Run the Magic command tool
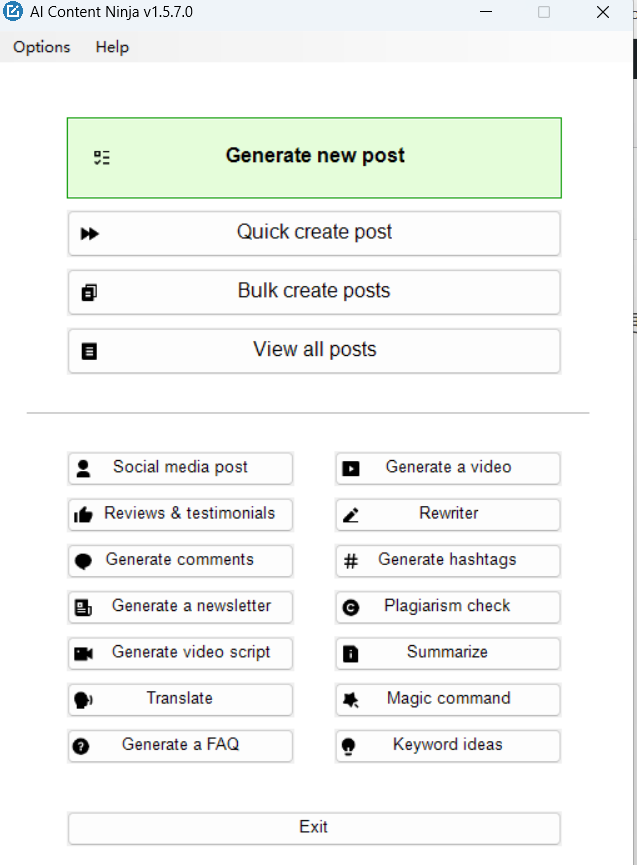 (448, 699)
